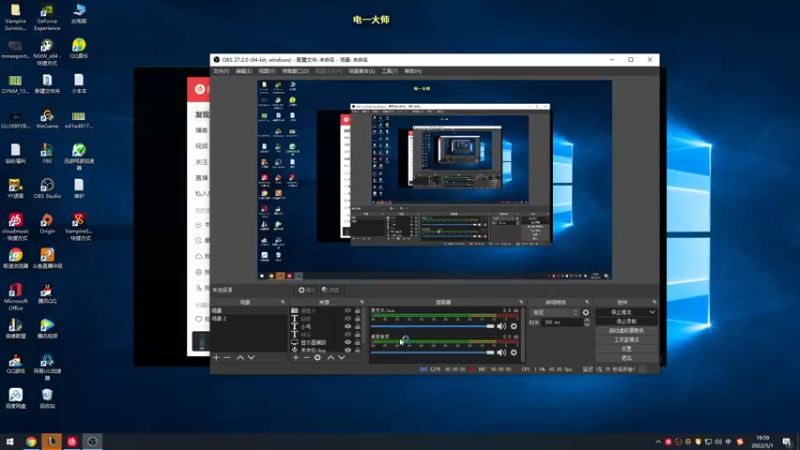
Task: Switch to OBS in the taskbar
Action: 92,442
